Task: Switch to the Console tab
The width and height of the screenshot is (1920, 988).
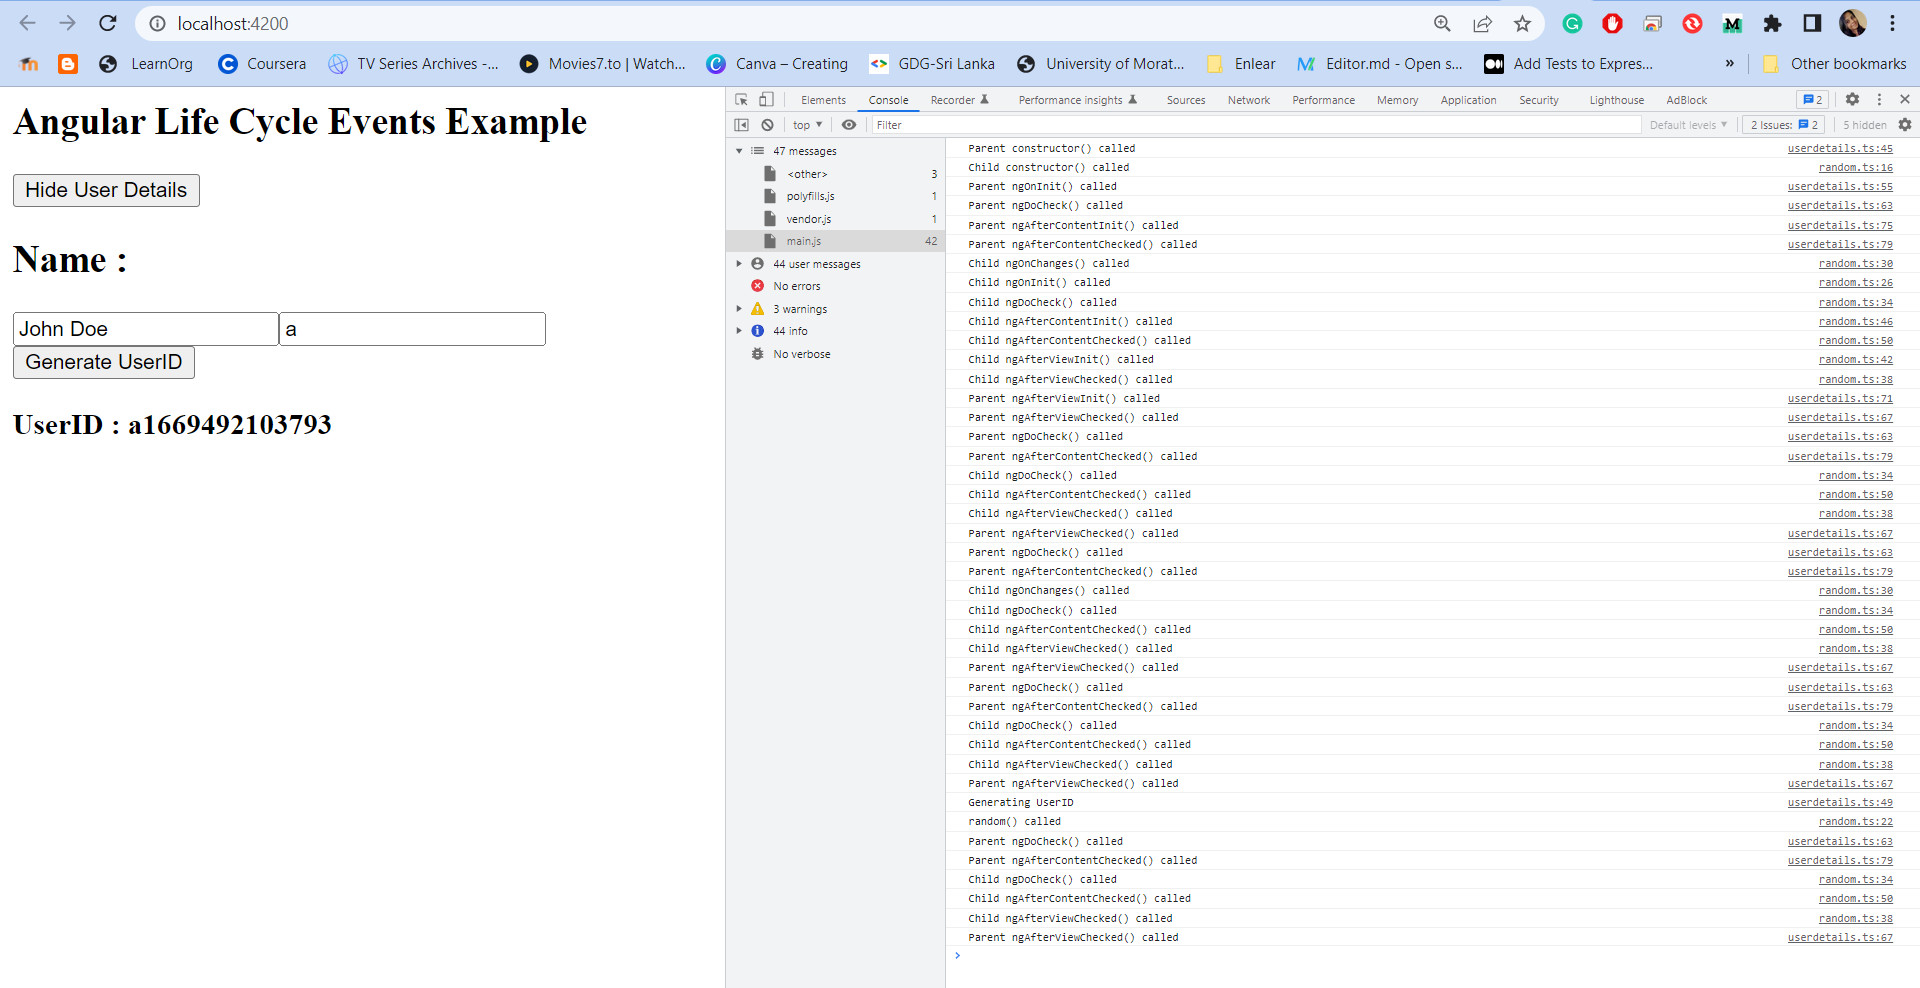Action: coord(888,100)
